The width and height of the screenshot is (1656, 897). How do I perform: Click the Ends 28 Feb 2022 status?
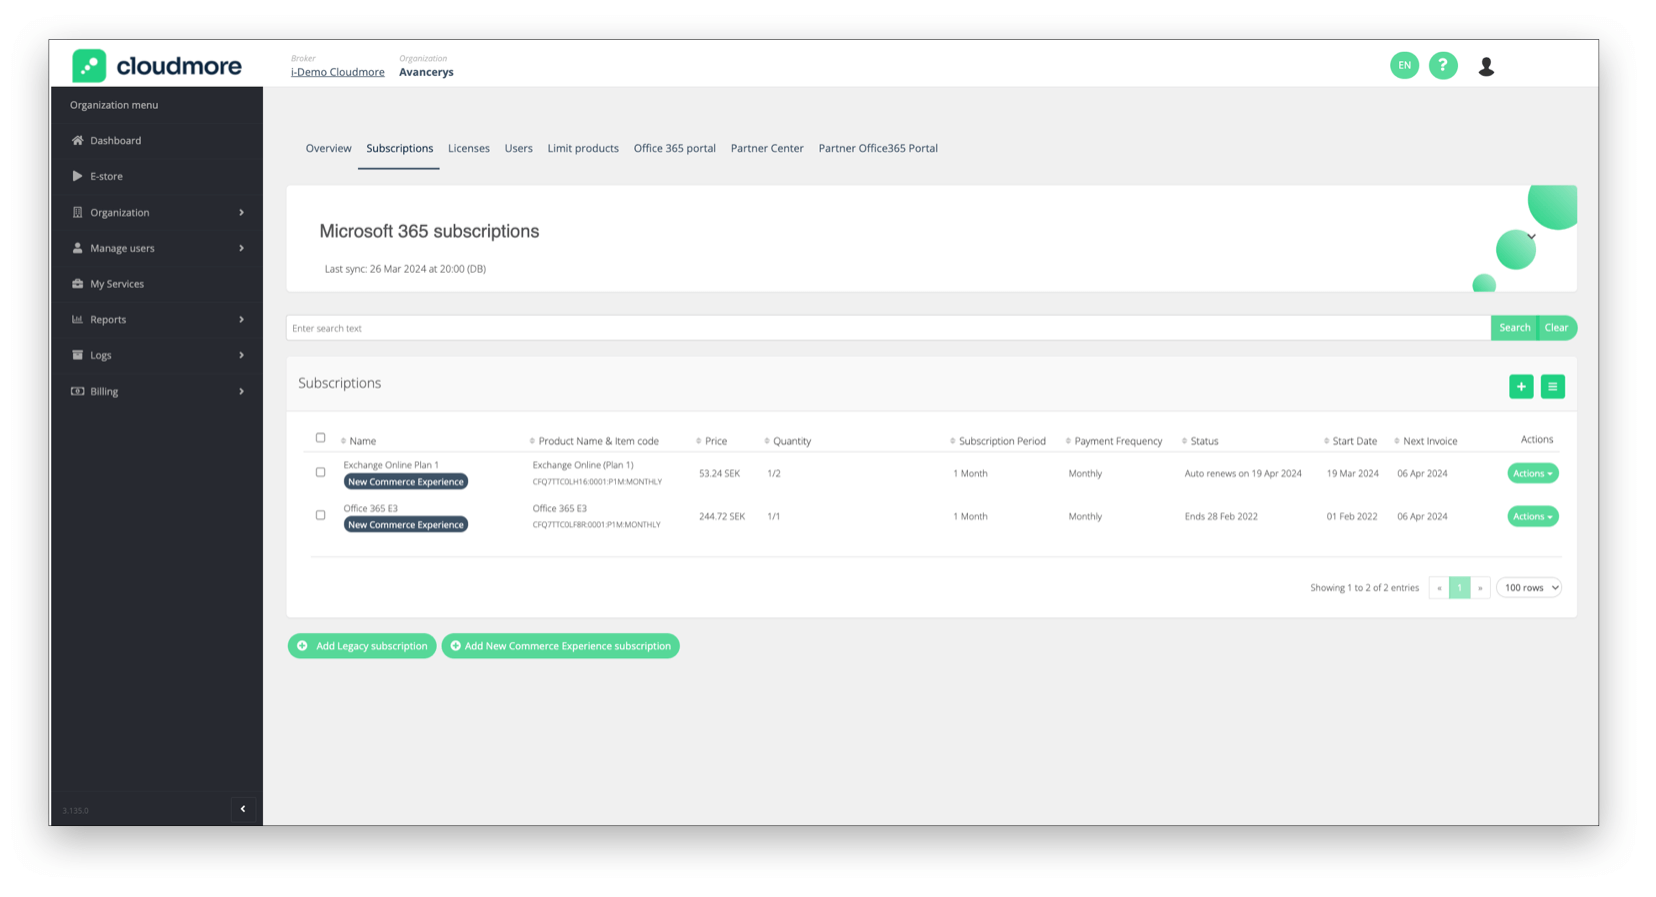click(1221, 516)
